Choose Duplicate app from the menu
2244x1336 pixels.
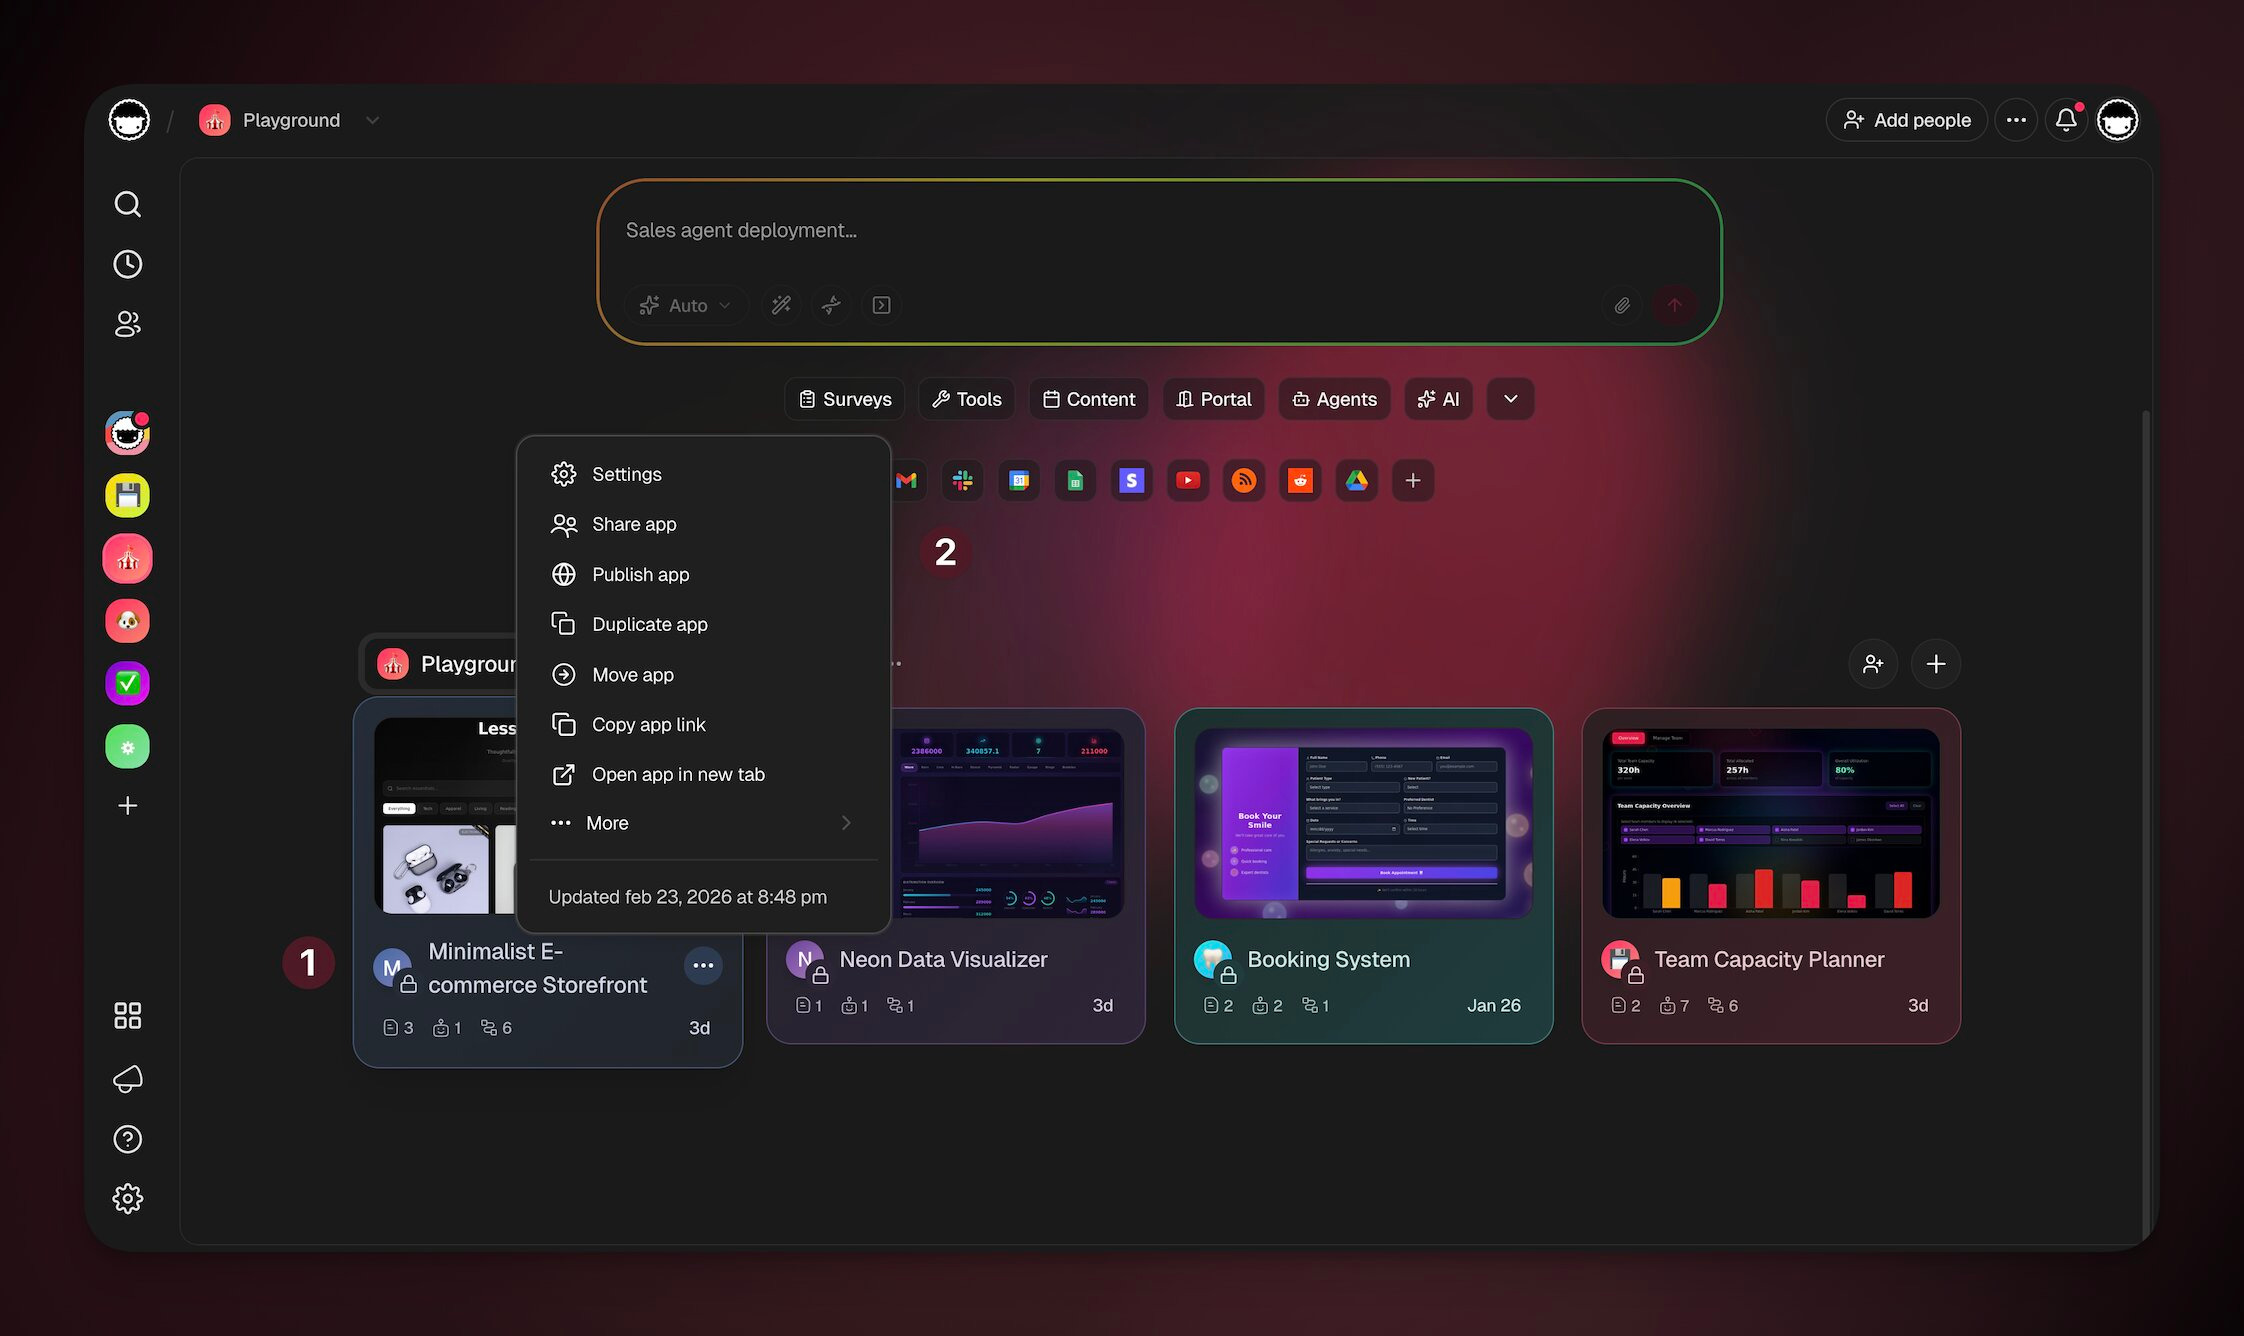pos(649,624)
